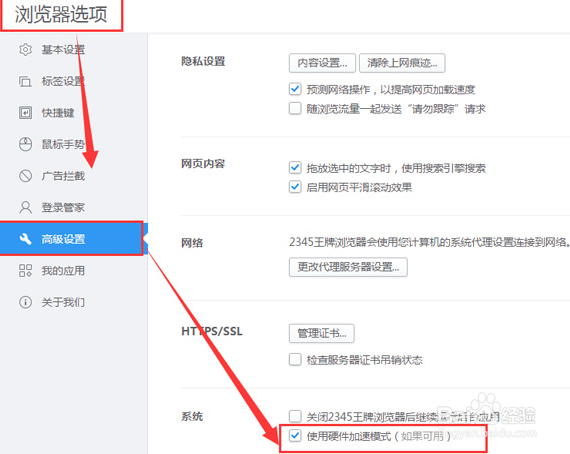The width and height of the screenshot is (570, 454).
Task: Click the 网络 section label
Action: coord(192,243)
